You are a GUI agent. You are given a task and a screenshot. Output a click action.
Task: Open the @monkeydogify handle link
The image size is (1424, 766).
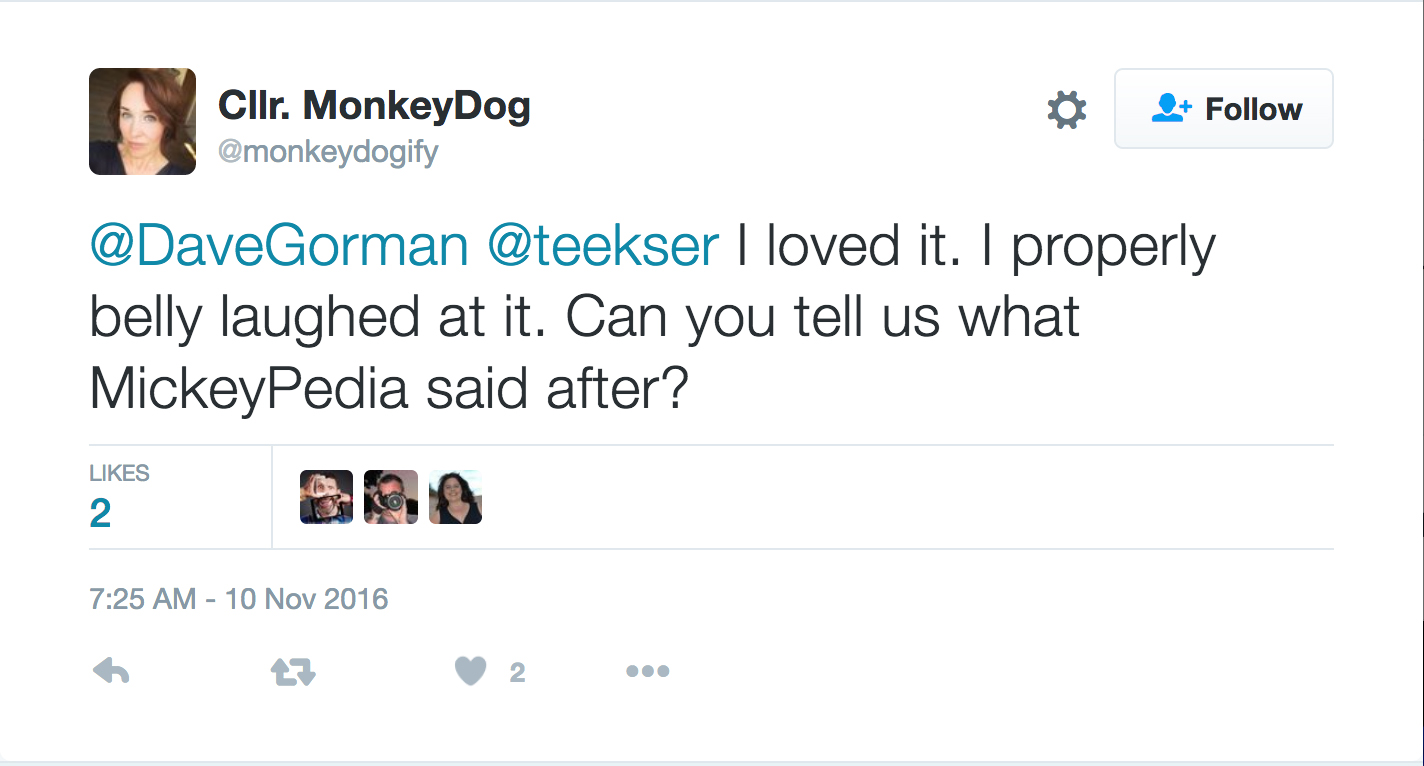pyautogui.click(x=328, y=153)
